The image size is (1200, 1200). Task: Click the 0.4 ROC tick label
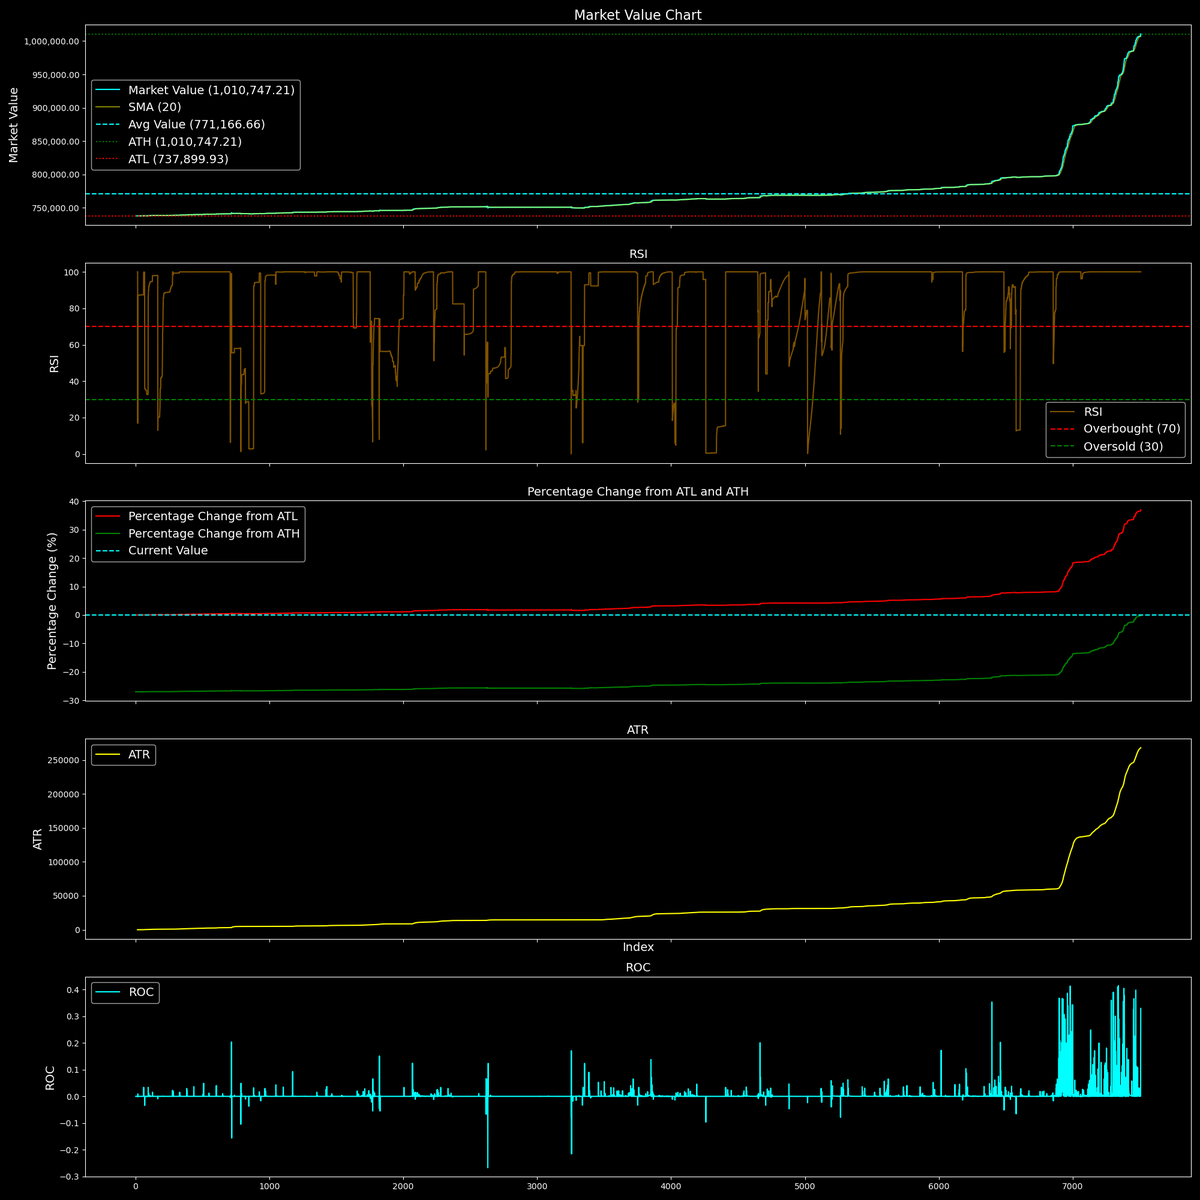[x=72, y=990]
